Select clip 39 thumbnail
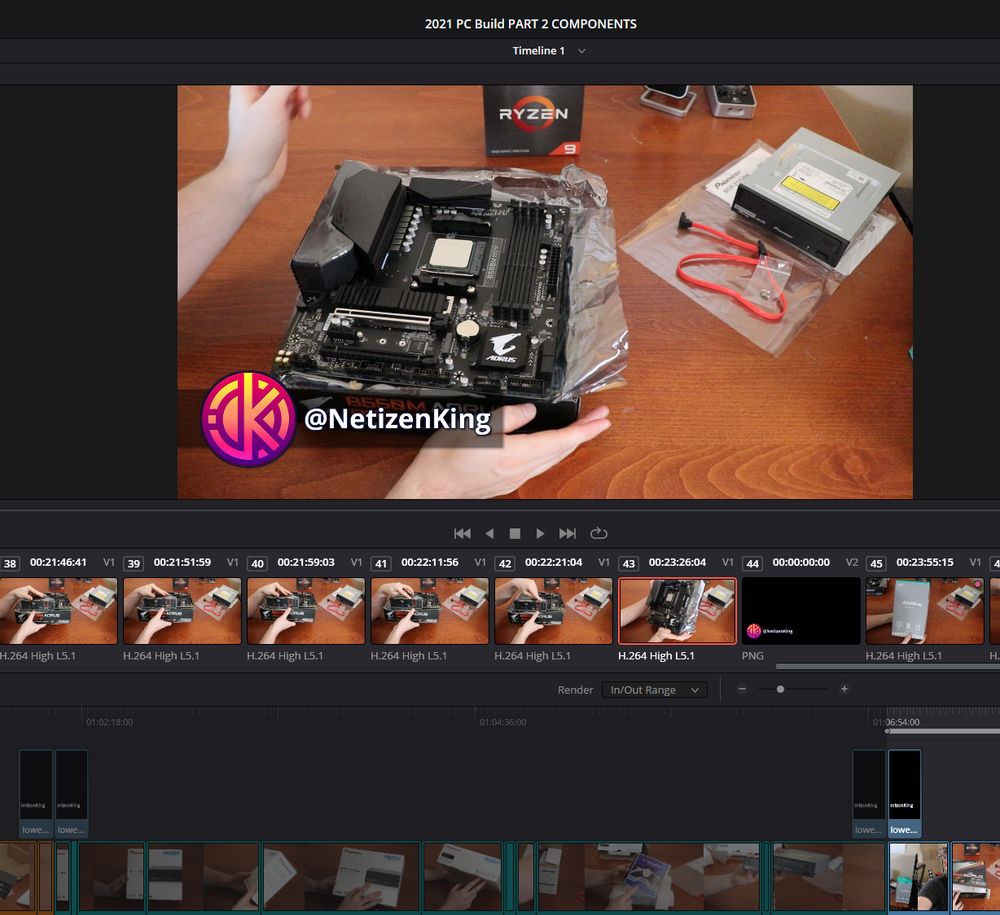The height and width of the screenshot is (915, 1000). (x=182, y=610)
